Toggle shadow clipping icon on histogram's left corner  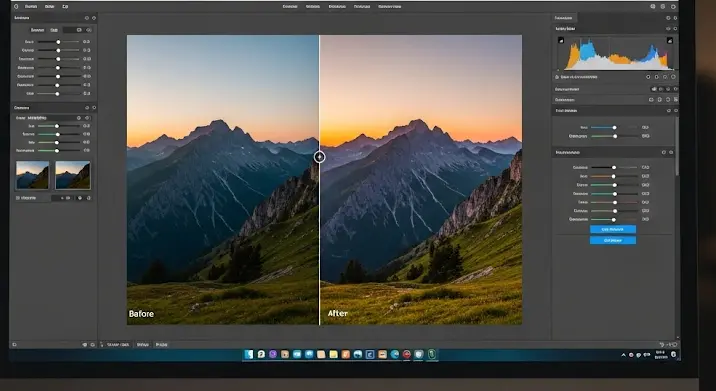coord(561,40)
